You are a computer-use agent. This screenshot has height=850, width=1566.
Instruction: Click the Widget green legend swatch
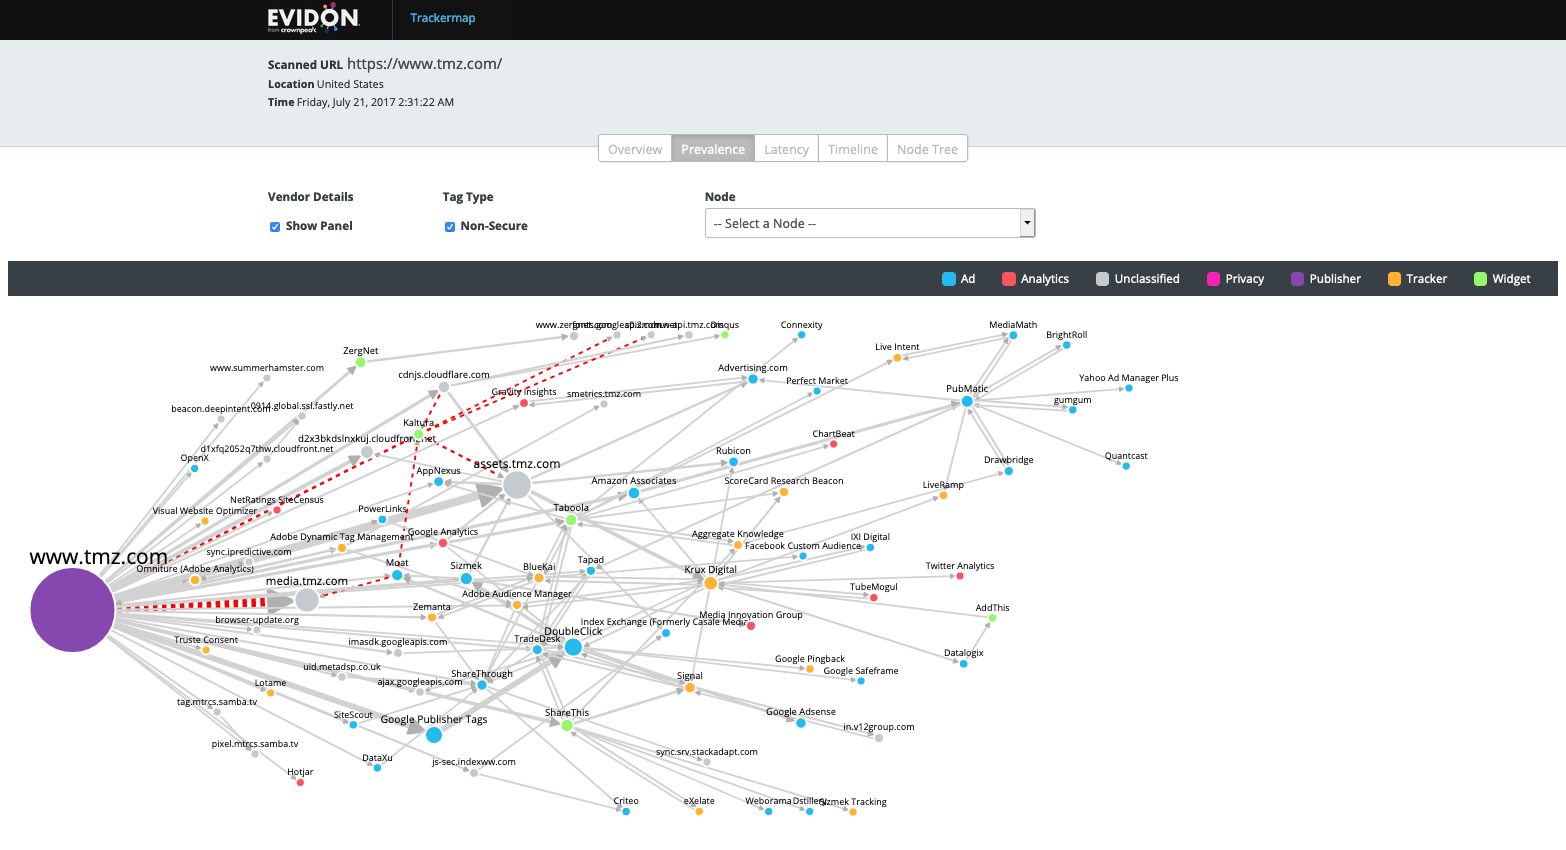click(x=1481, y=279)
